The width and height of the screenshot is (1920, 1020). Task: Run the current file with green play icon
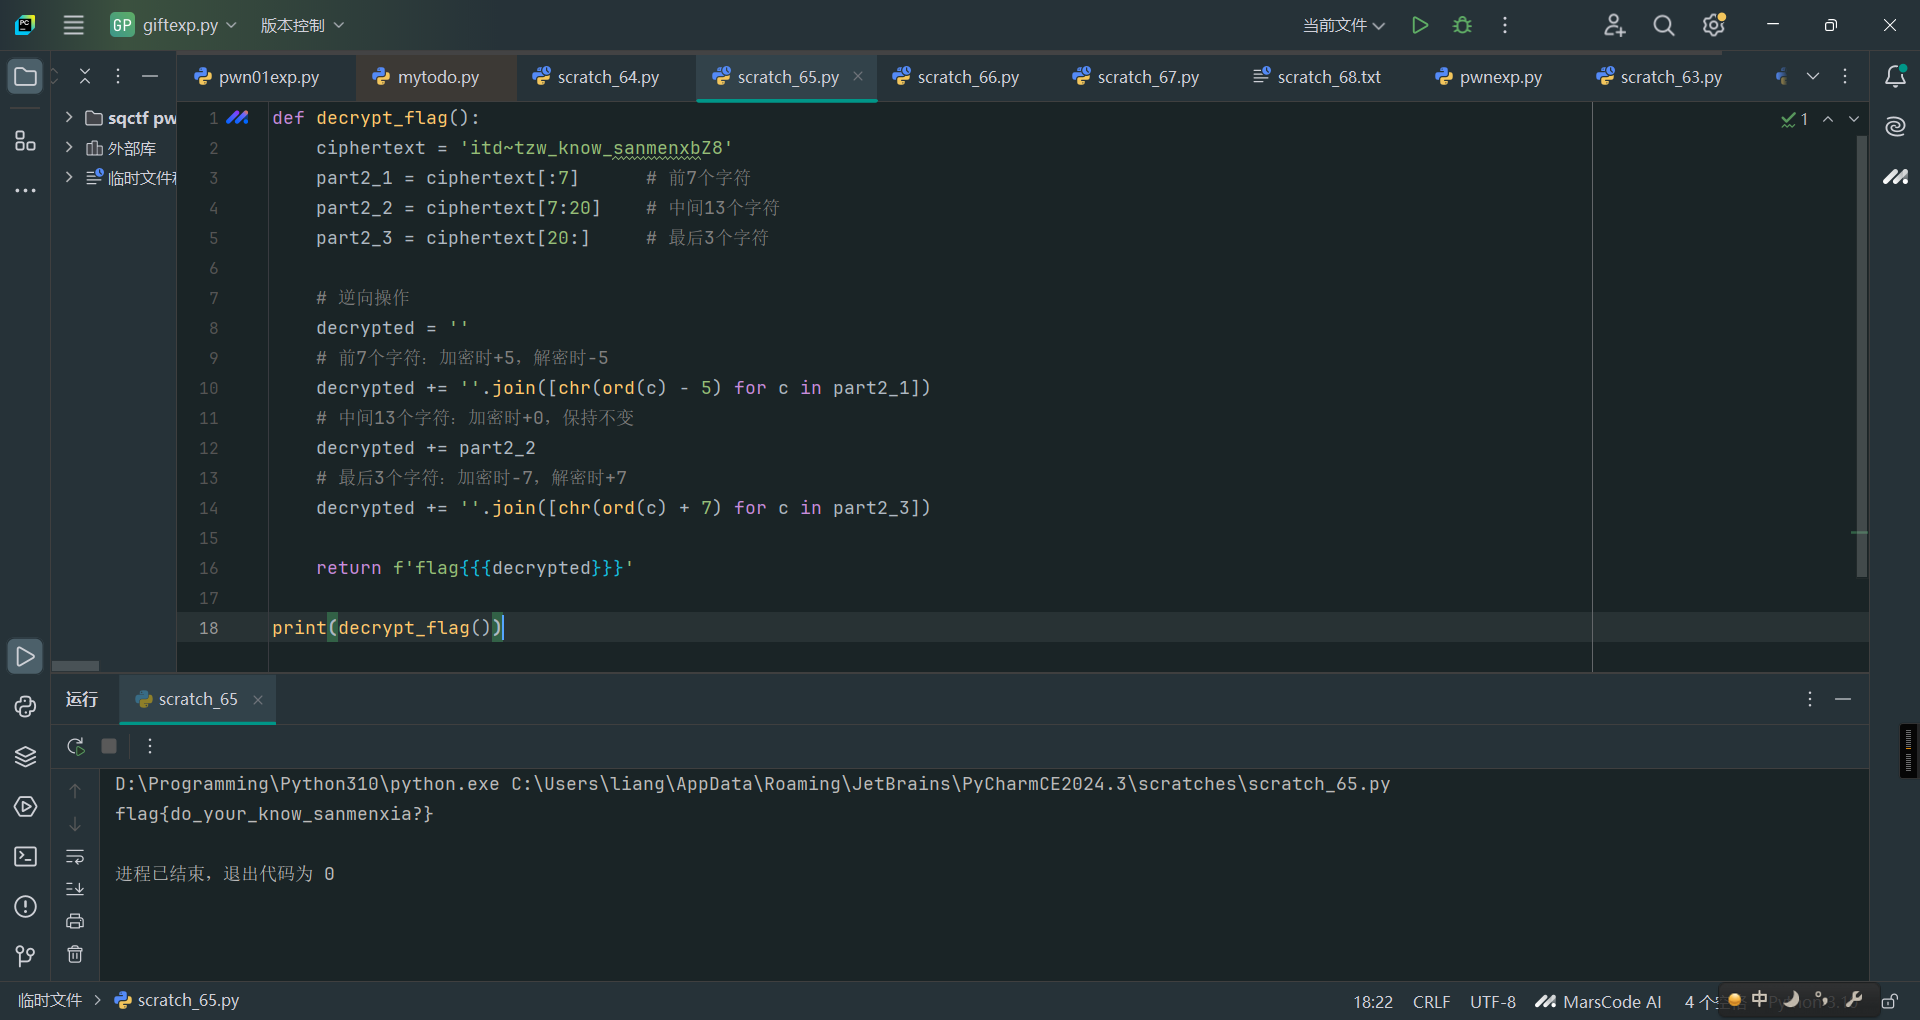[1419, 25]
